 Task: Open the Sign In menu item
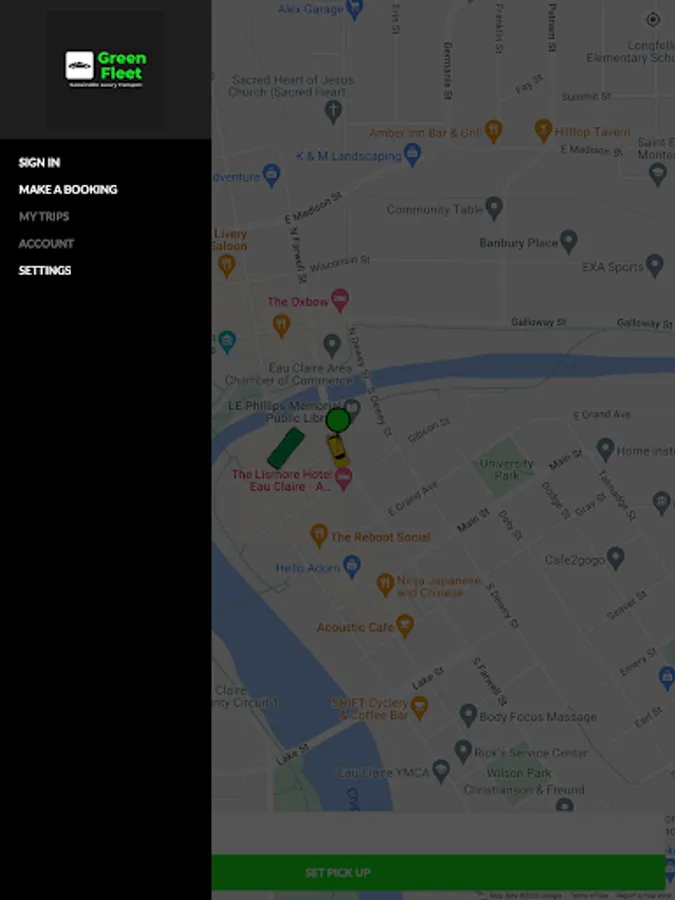click(x=39, y=162)
